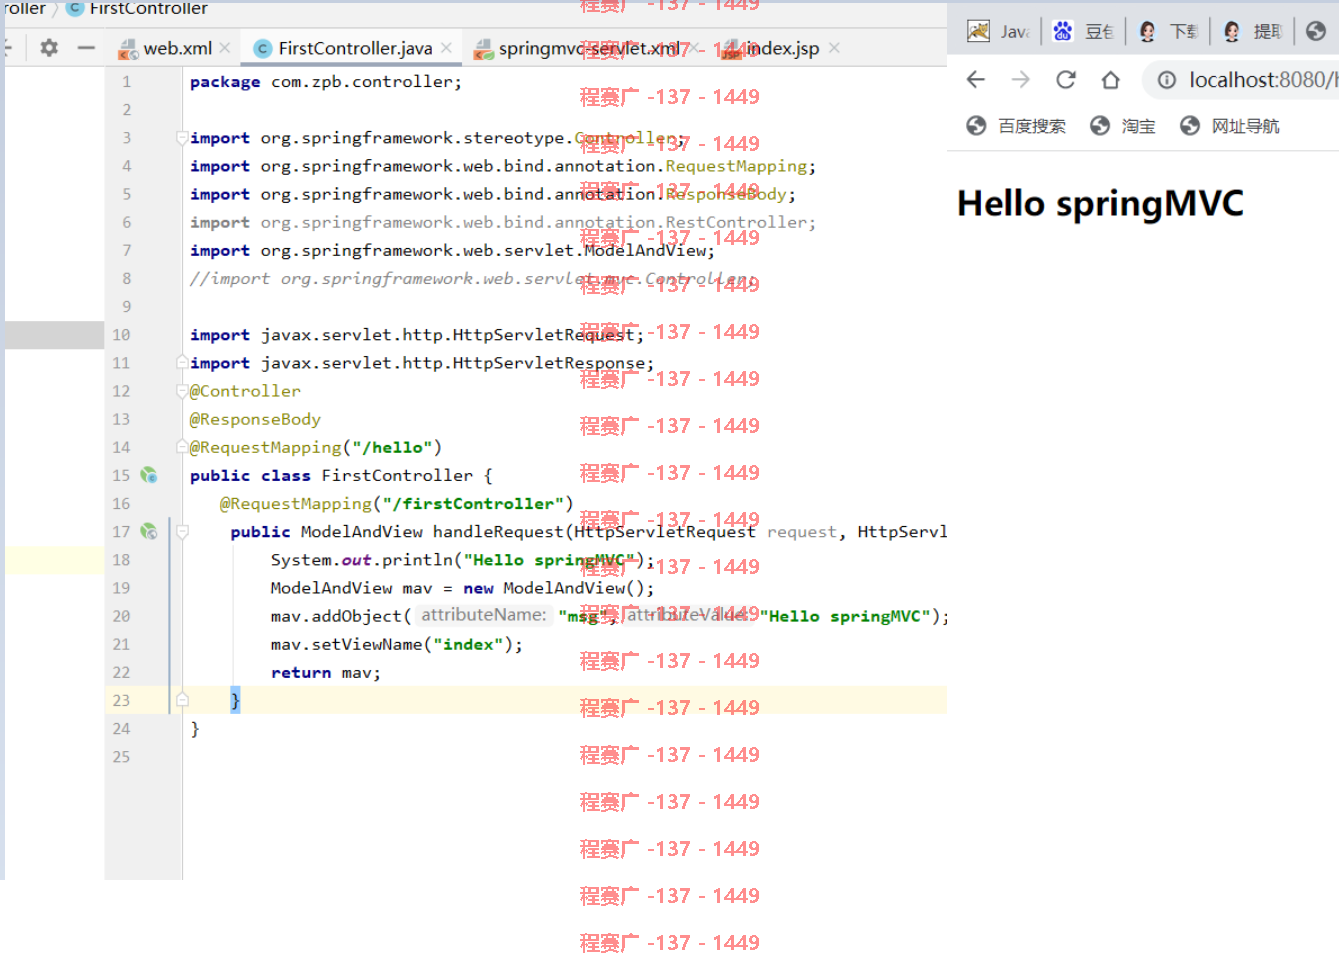Open the project panel settings gear
The width and height of the screenshot is (1340, 967).
point(49,47)
